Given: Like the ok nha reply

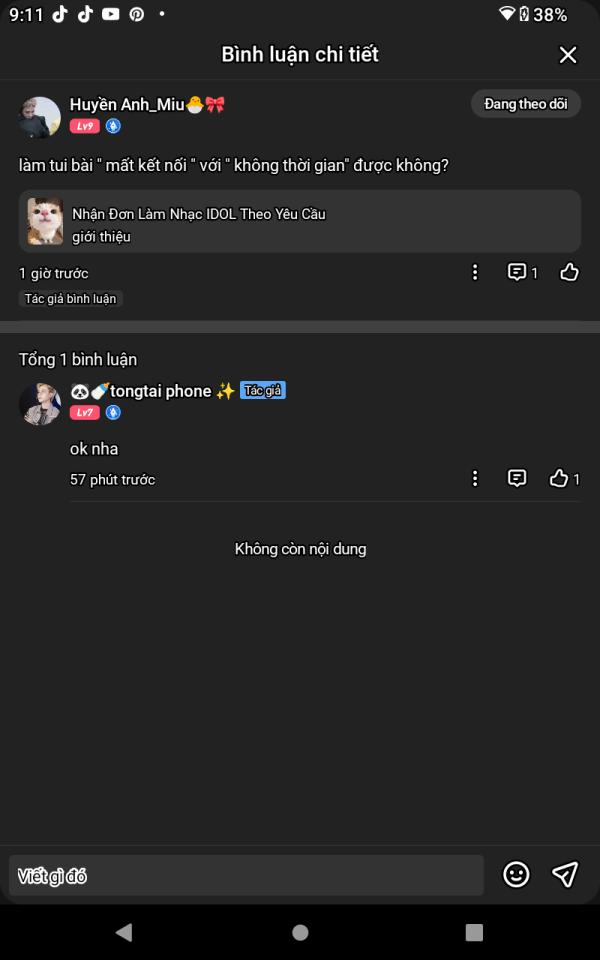Looking at the screenshot, I should click(x=559, y=478).
